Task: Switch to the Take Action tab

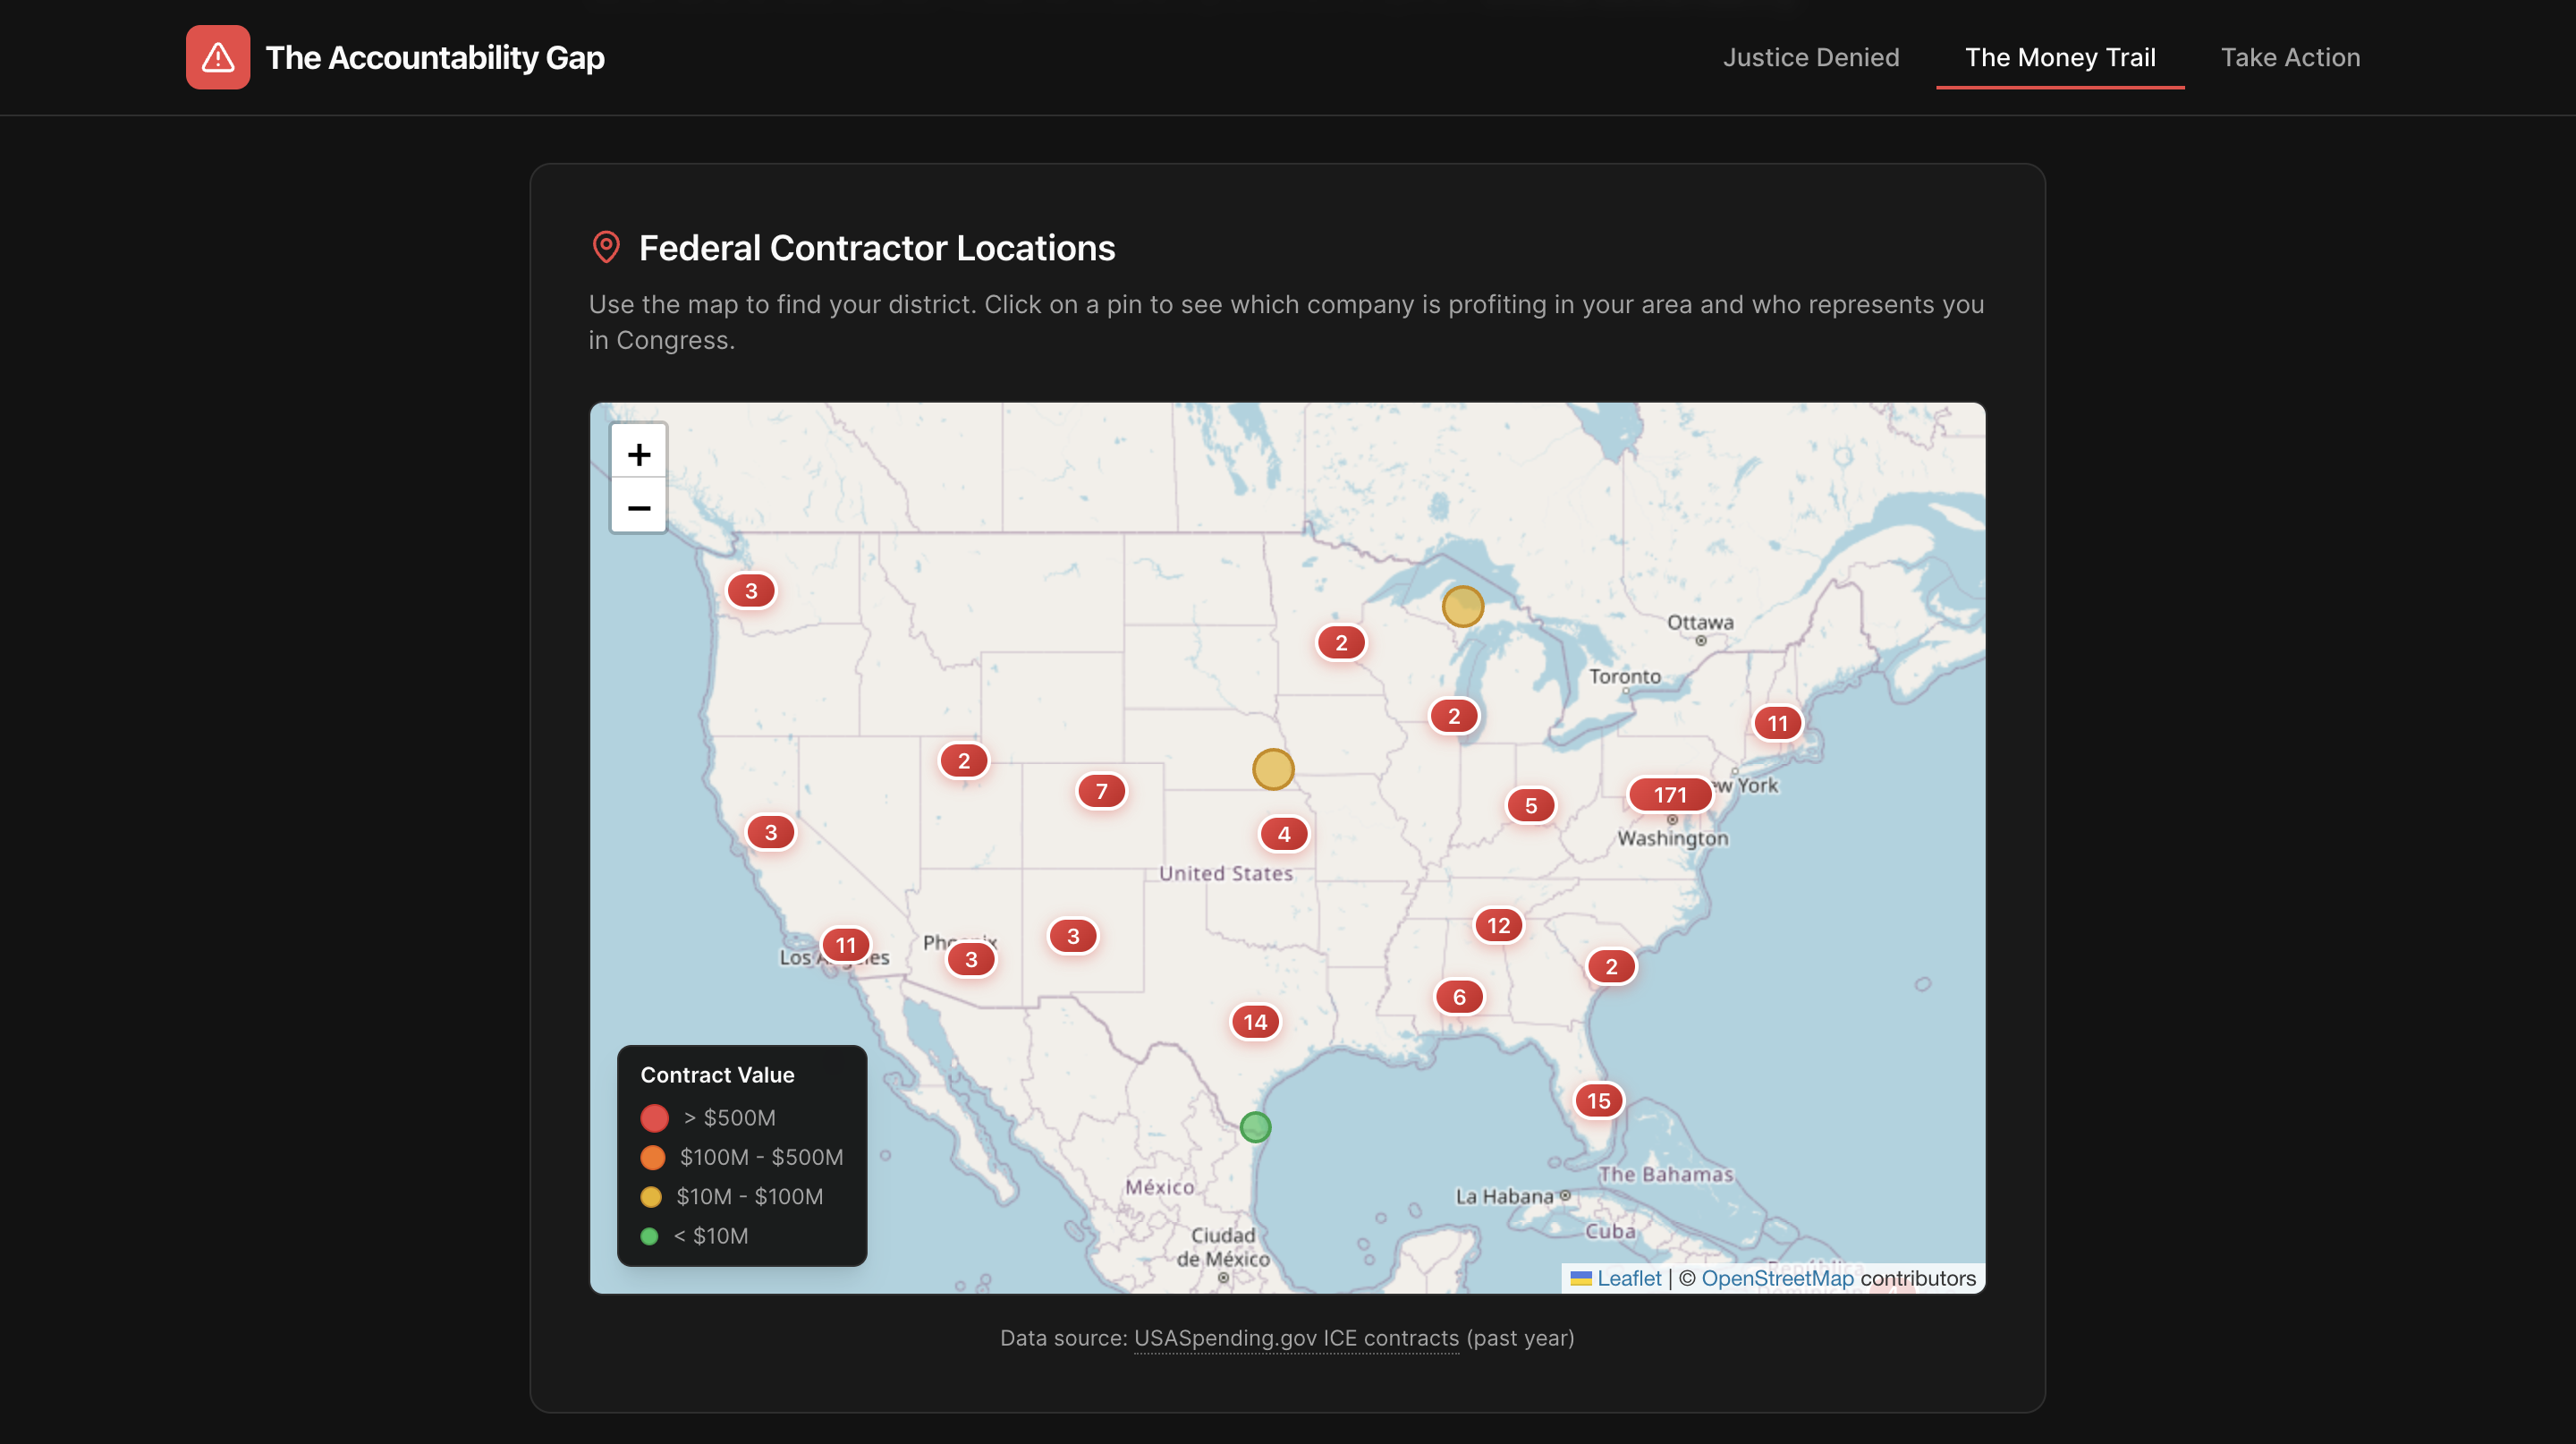Action: (2289, 57)
